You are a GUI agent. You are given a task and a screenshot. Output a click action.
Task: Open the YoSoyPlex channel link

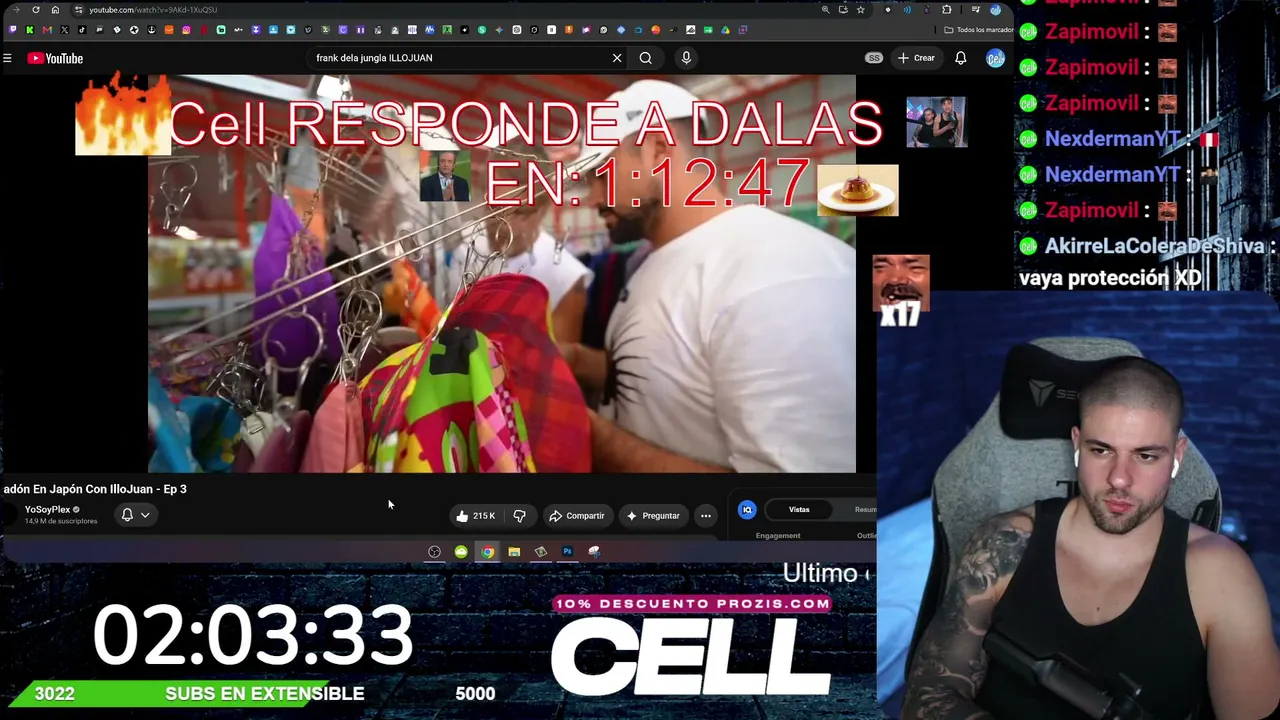pos(47,510)
